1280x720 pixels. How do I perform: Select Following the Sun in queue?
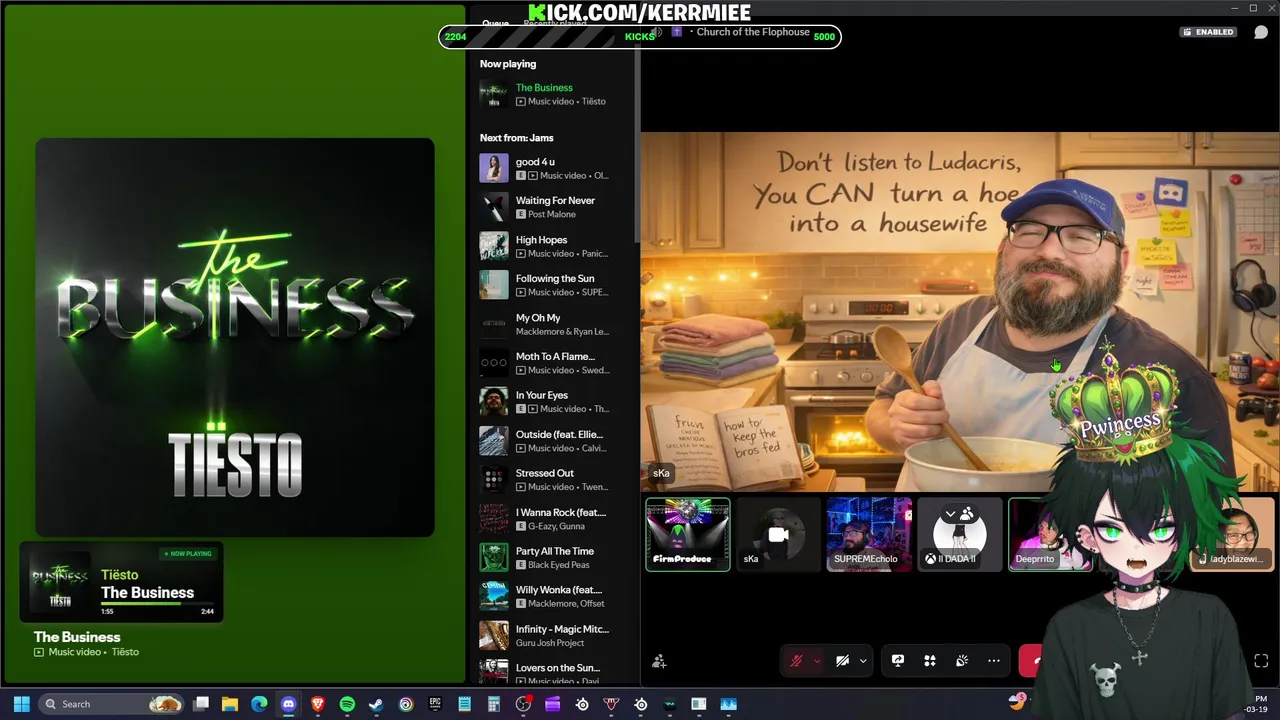point(555,285)
